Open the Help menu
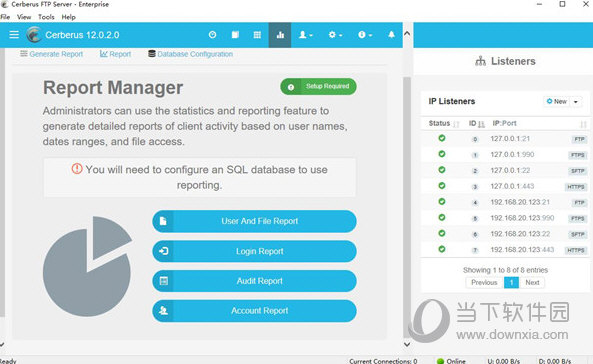Image resolution: width=593 pixels, height=364 pixels. (68, 17)
